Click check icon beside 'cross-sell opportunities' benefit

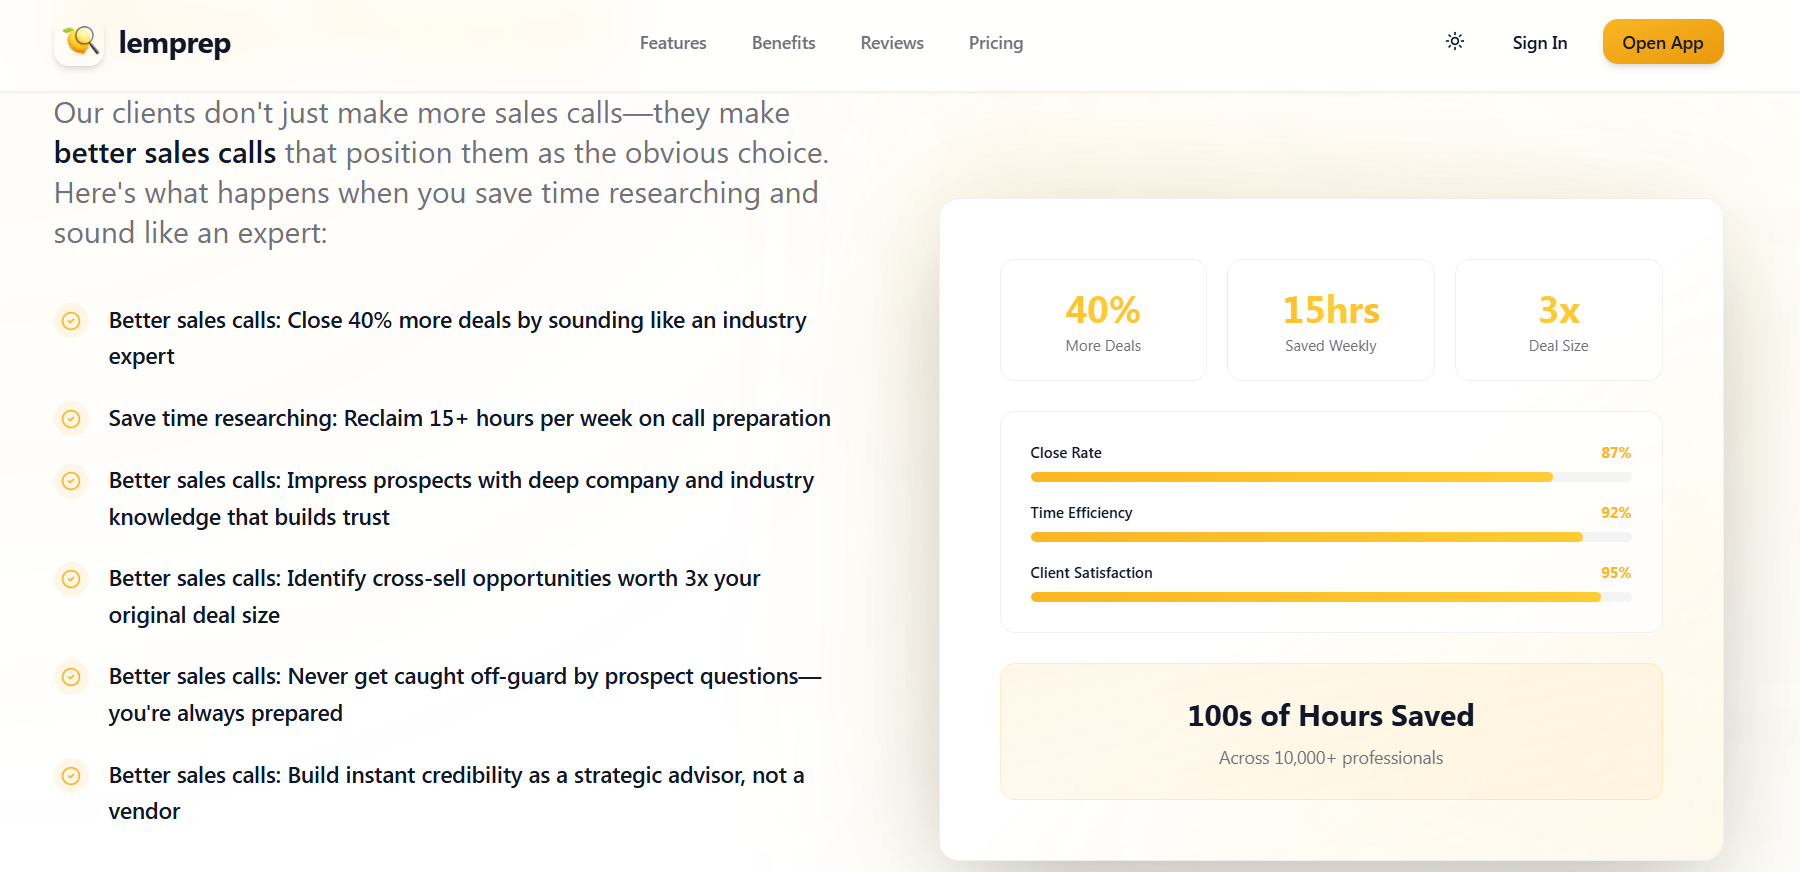click(x=71, y=579)
